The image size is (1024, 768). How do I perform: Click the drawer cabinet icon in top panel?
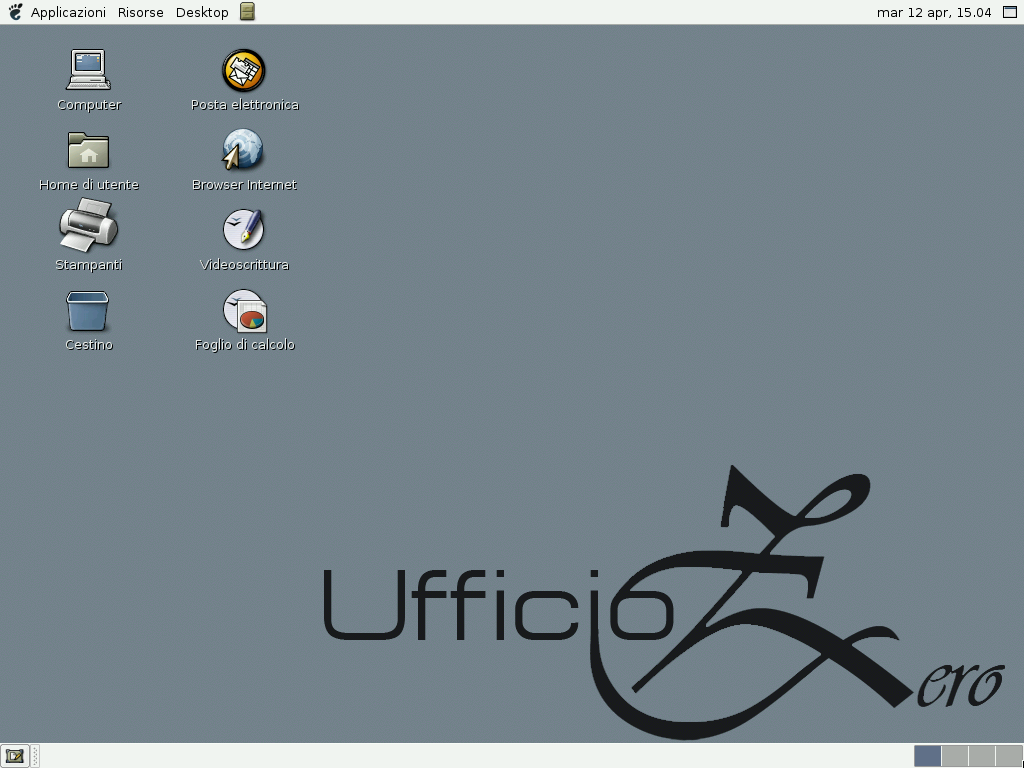coord(247,12)
